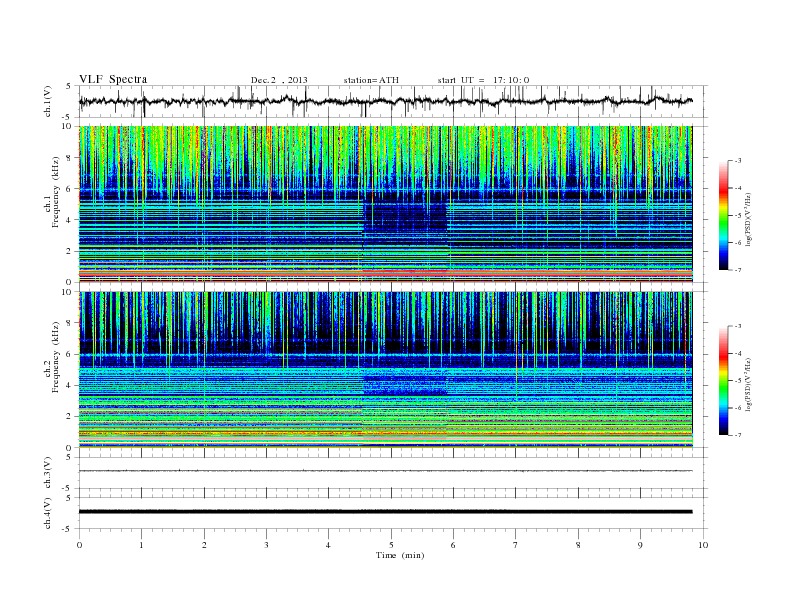Viewport: 792px width, 612px height.
Task: Click the 'ch.1(V)' waveform axis label
Action: tap(47, 101)
